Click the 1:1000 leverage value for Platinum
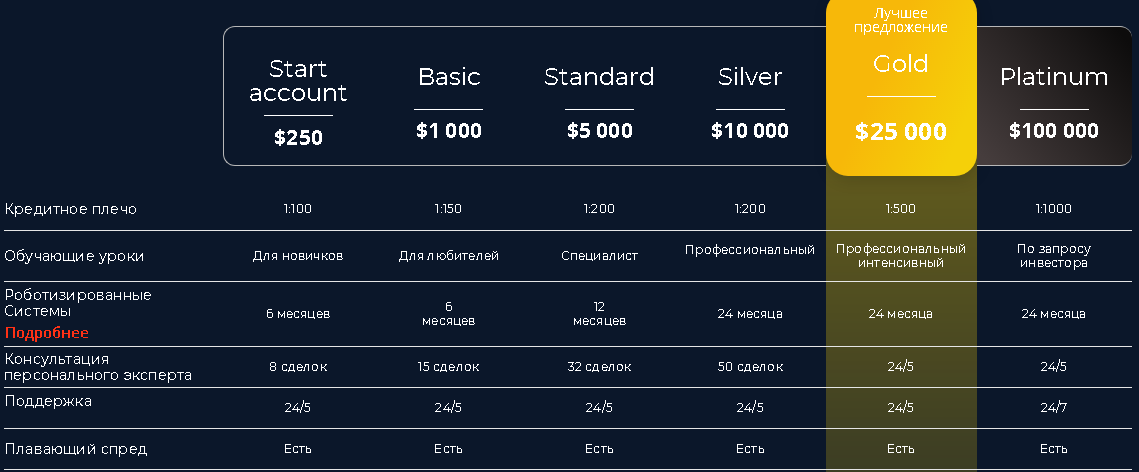 click(1054, 209)
